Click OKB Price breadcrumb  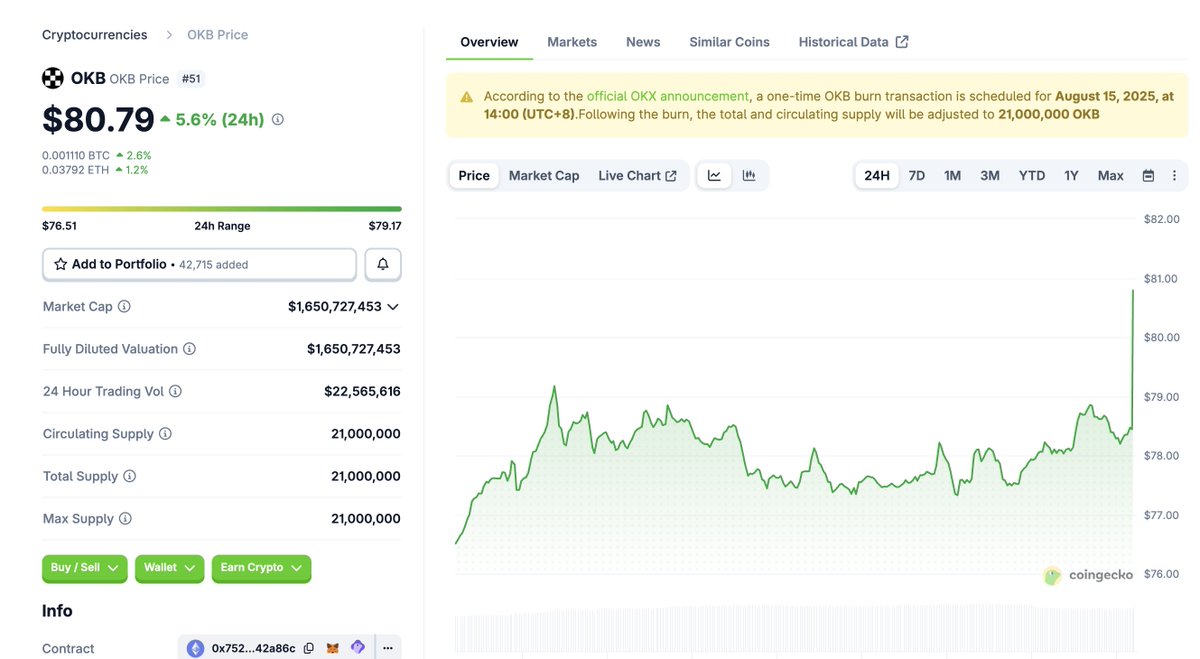(x=218, y=34)
